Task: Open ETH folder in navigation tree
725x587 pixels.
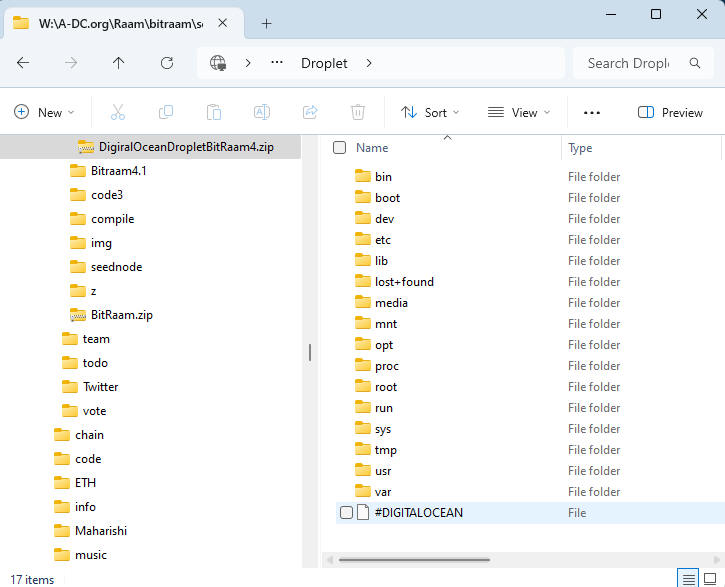Action: point(85,483)
